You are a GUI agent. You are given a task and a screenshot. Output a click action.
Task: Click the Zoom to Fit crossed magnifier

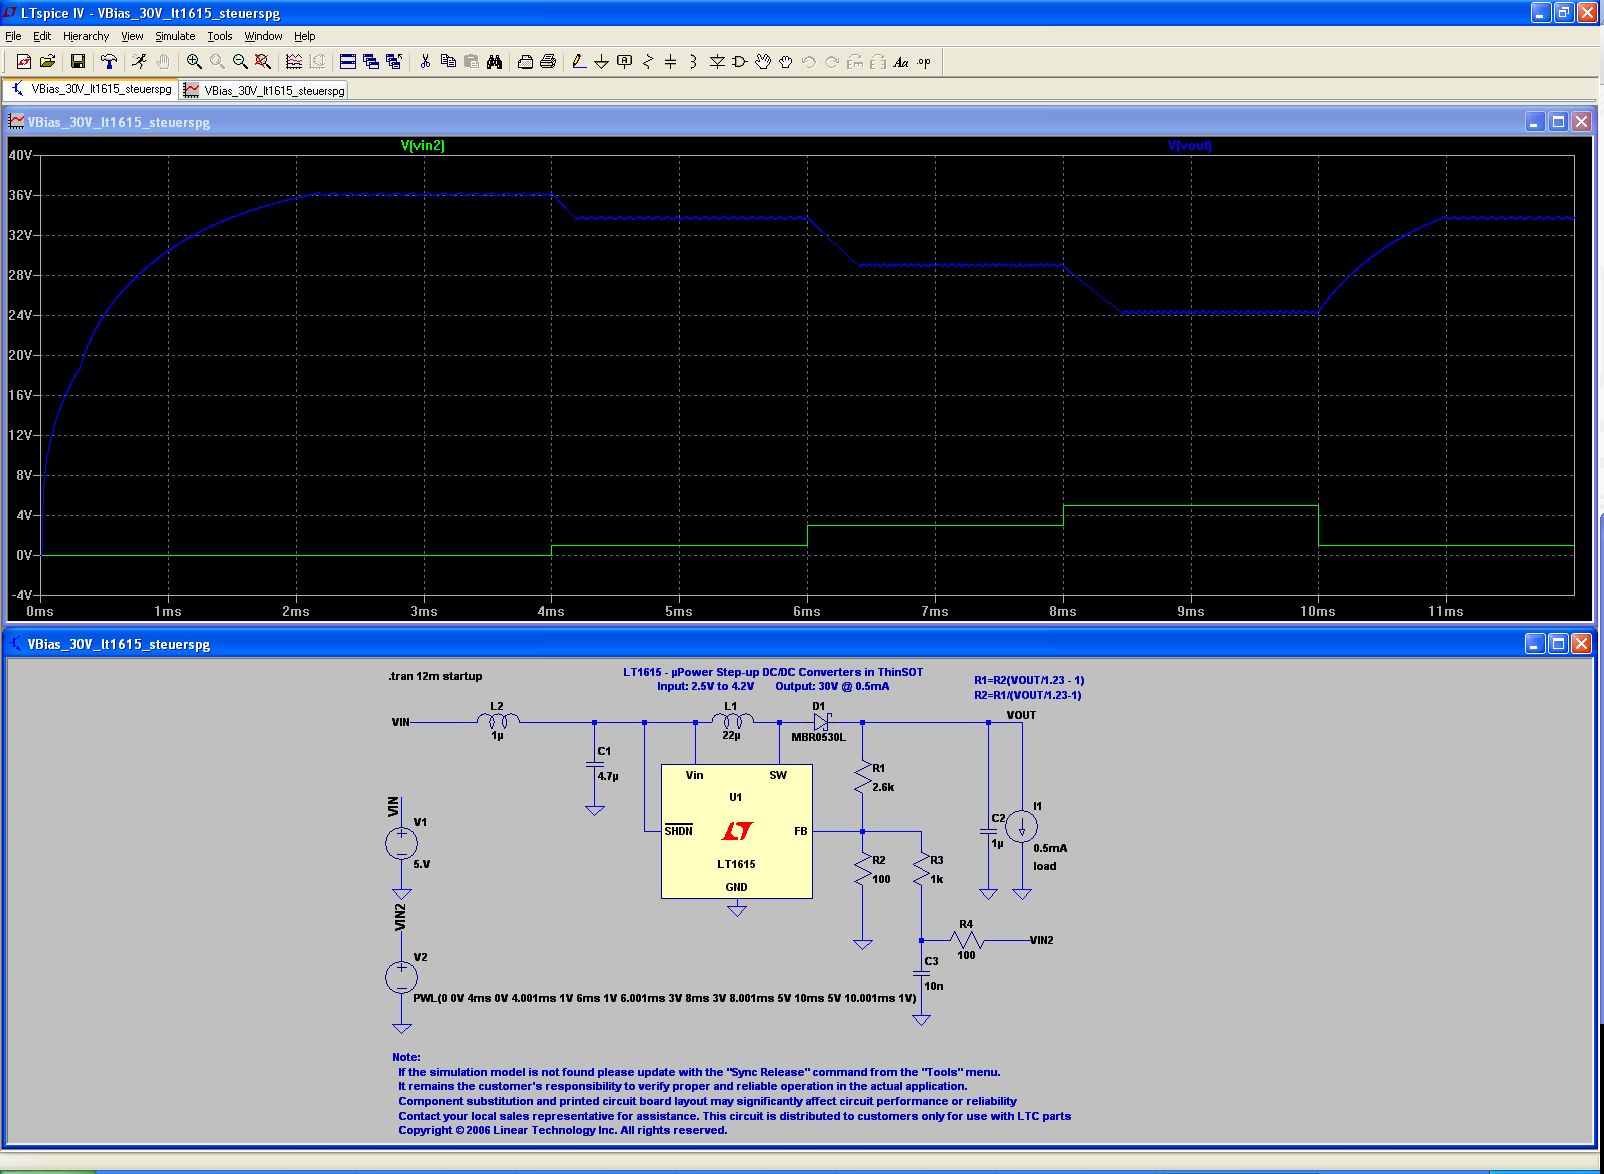point(263,62)
